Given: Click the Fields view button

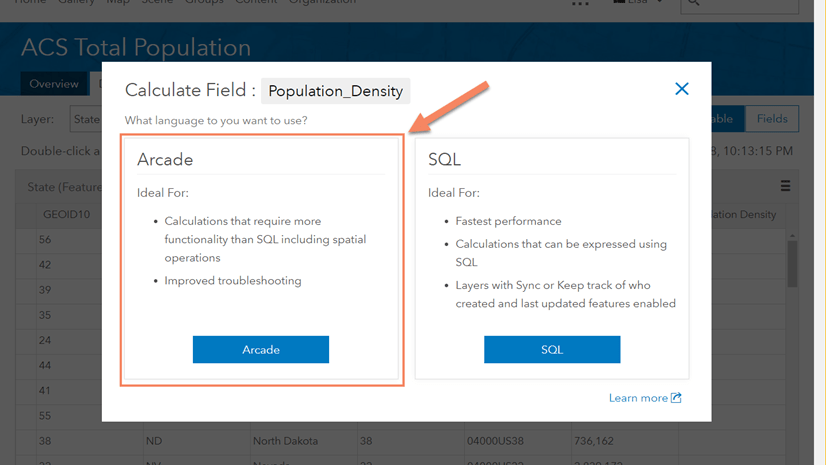Looking at the screenshot, I should 772,119.
